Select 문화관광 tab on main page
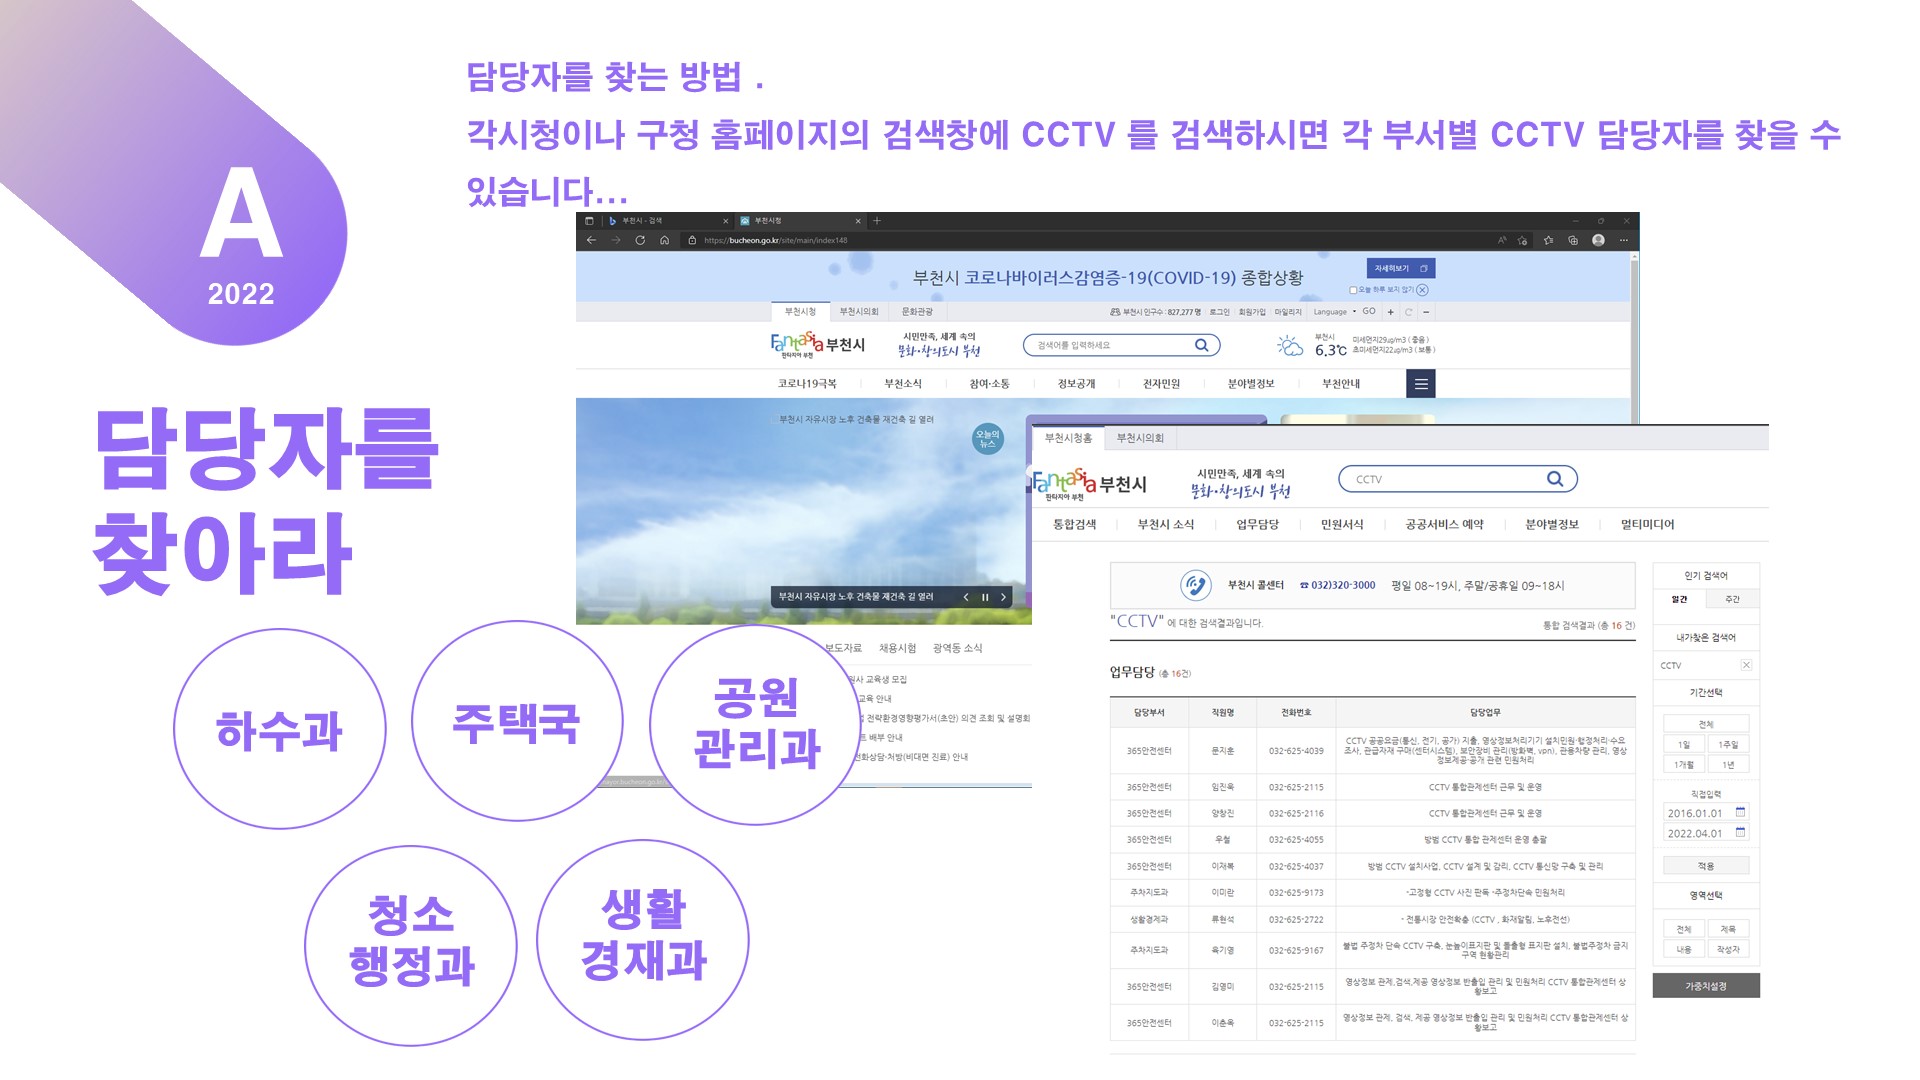1920x1080 pixels. 917,312
